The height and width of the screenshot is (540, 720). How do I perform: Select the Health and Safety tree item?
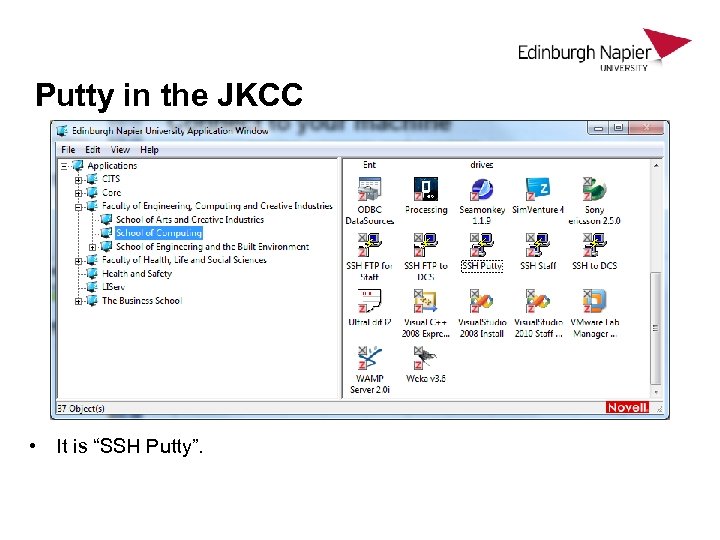tap(137, 274)
